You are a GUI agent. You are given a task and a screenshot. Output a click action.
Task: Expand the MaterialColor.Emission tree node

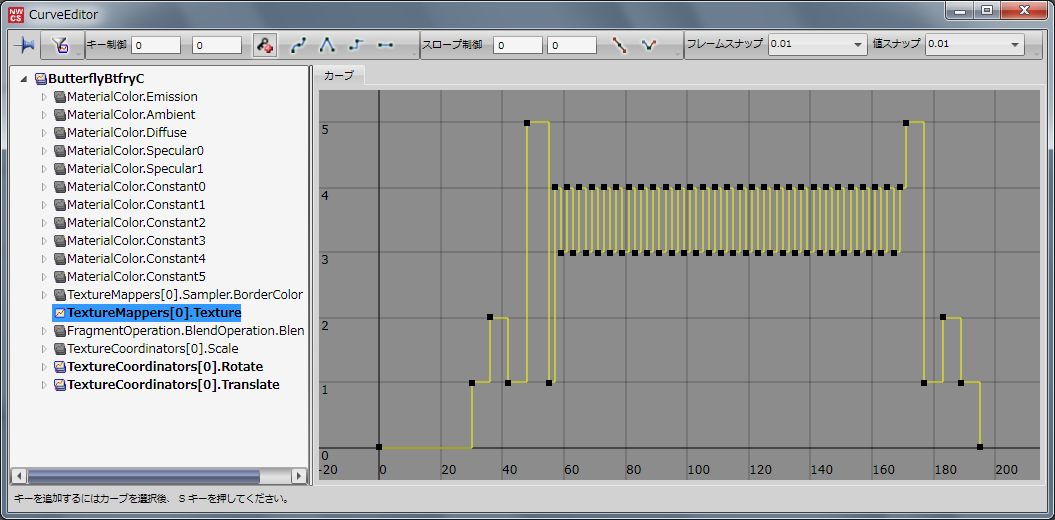pyautogui.click(x=43, y=97)
